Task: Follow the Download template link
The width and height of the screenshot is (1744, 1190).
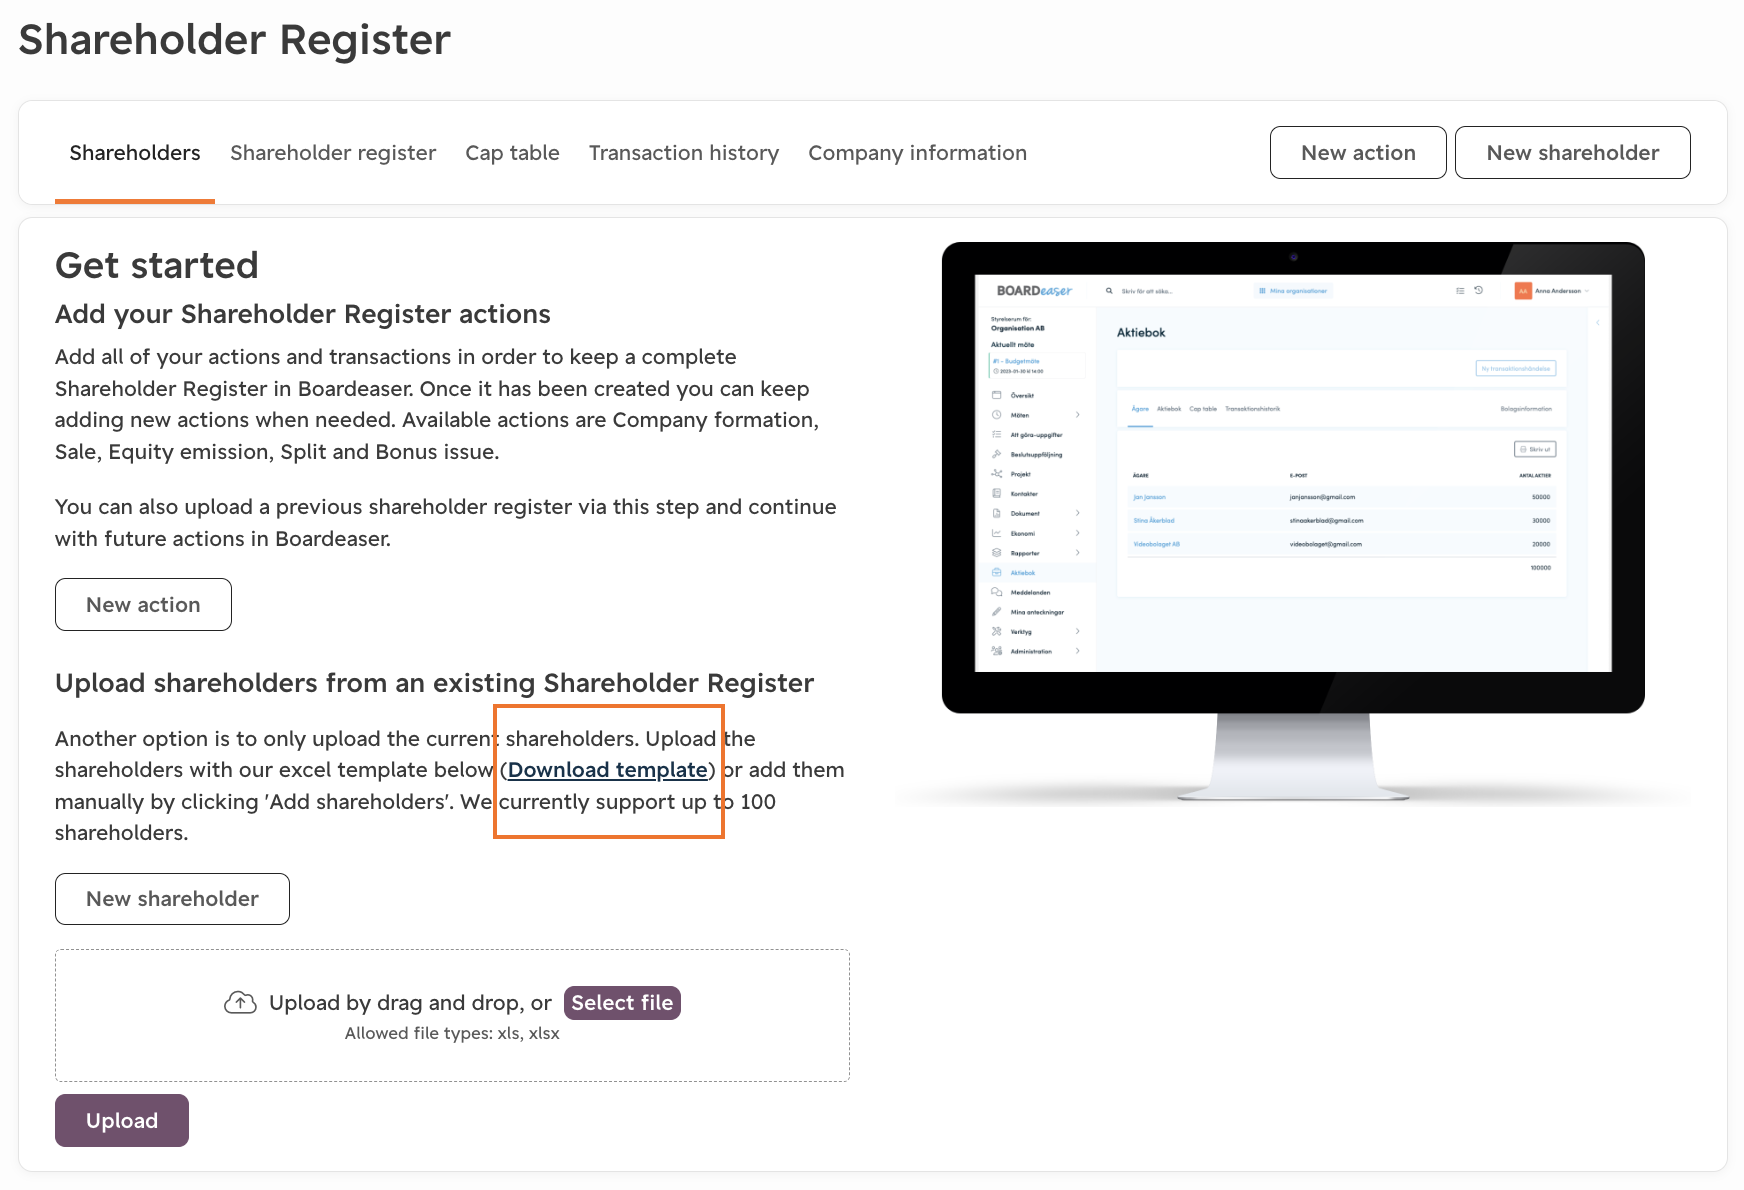Action: click(608, 770)
